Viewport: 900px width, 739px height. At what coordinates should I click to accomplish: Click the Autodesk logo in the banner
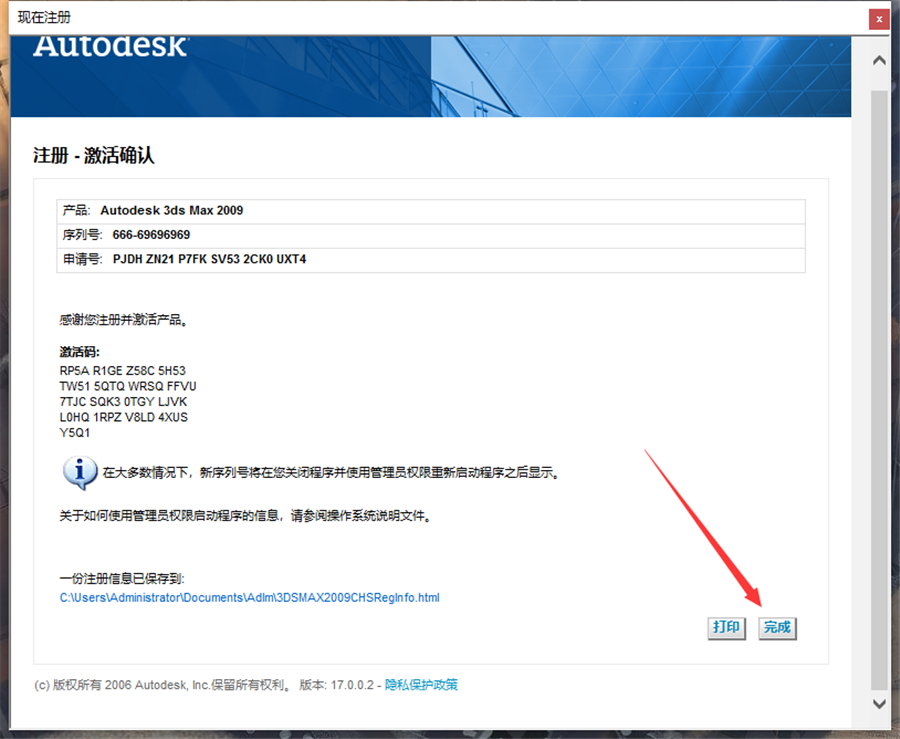(110, 45)
